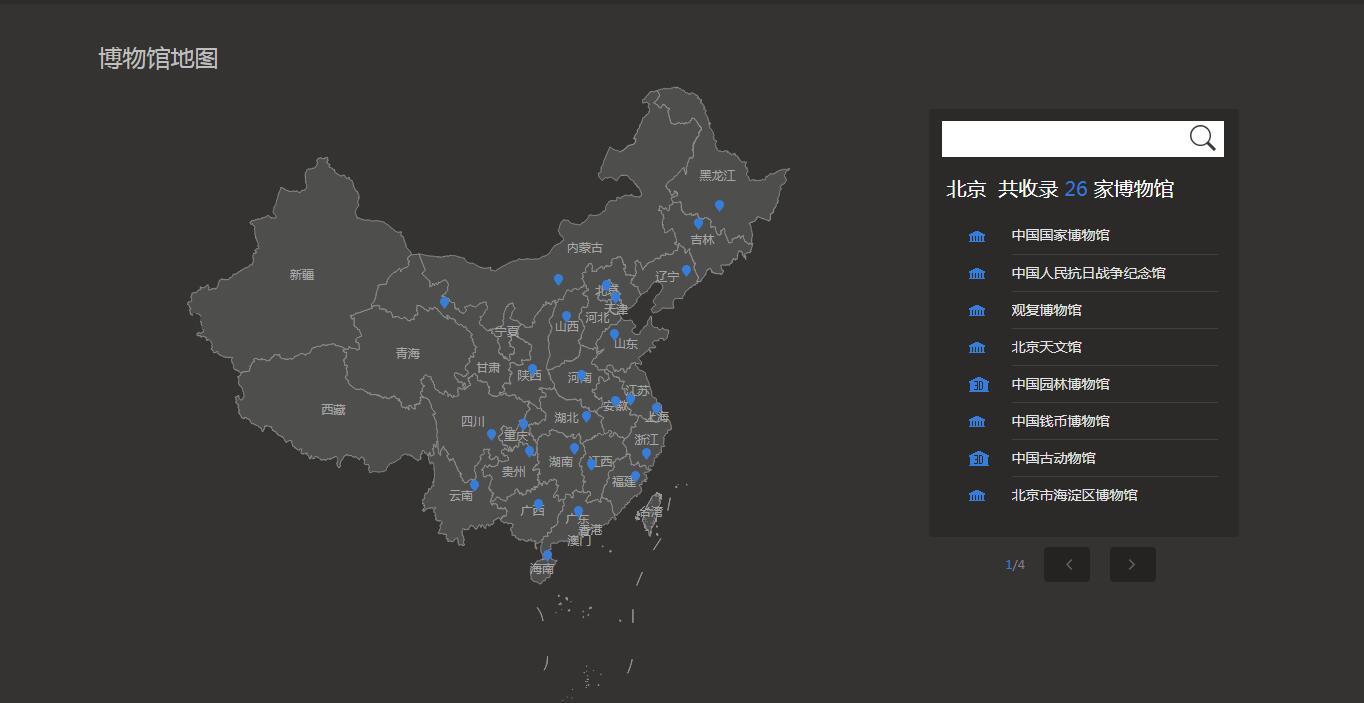Viewport: 1364px width, 703px height.
Task: Click the map pin in 山东 province
Action: [614, 334]
